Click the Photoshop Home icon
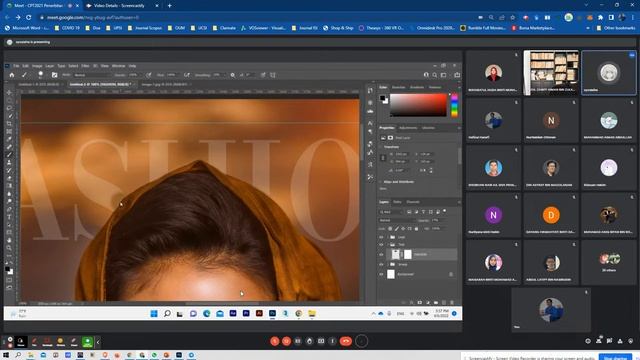The image size is (640, 360). [12, 75]
